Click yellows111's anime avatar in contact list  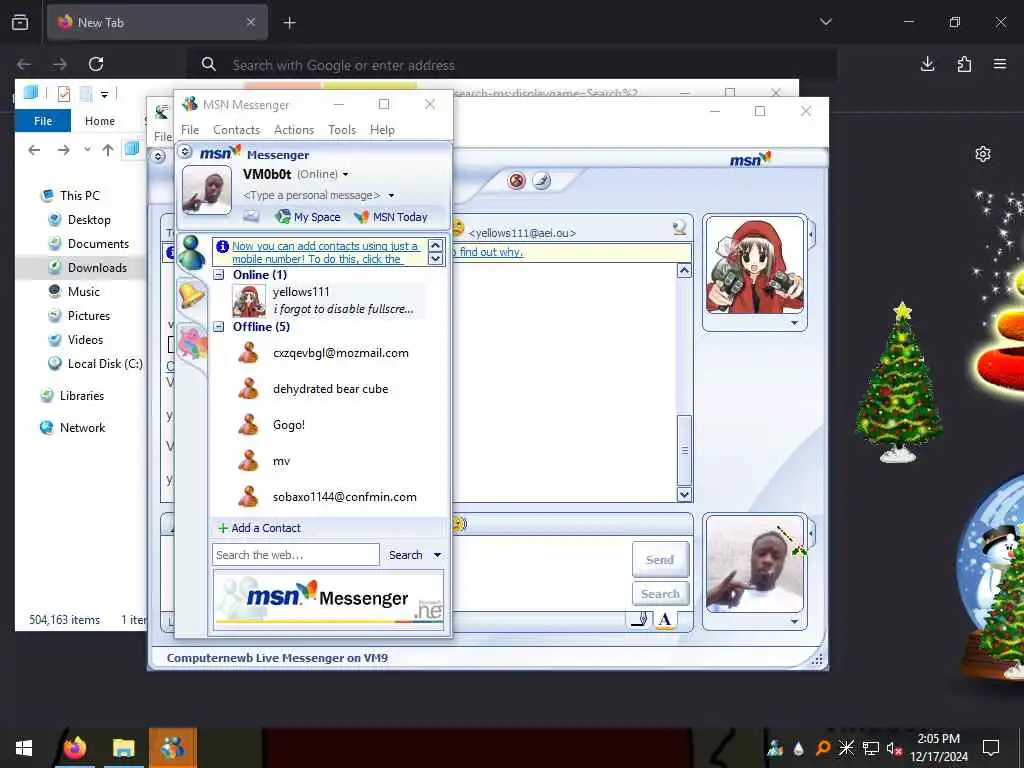tap(248, 300)
